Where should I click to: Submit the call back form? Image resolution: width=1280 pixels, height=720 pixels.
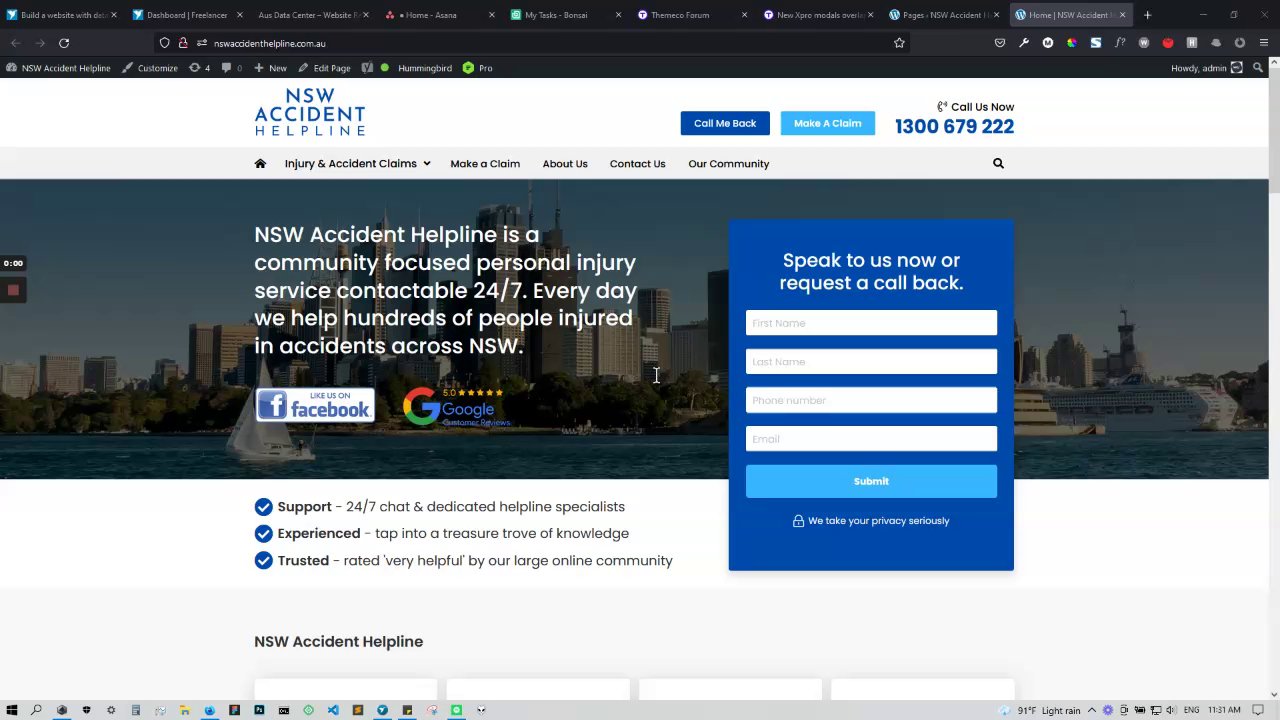point(871,481)
